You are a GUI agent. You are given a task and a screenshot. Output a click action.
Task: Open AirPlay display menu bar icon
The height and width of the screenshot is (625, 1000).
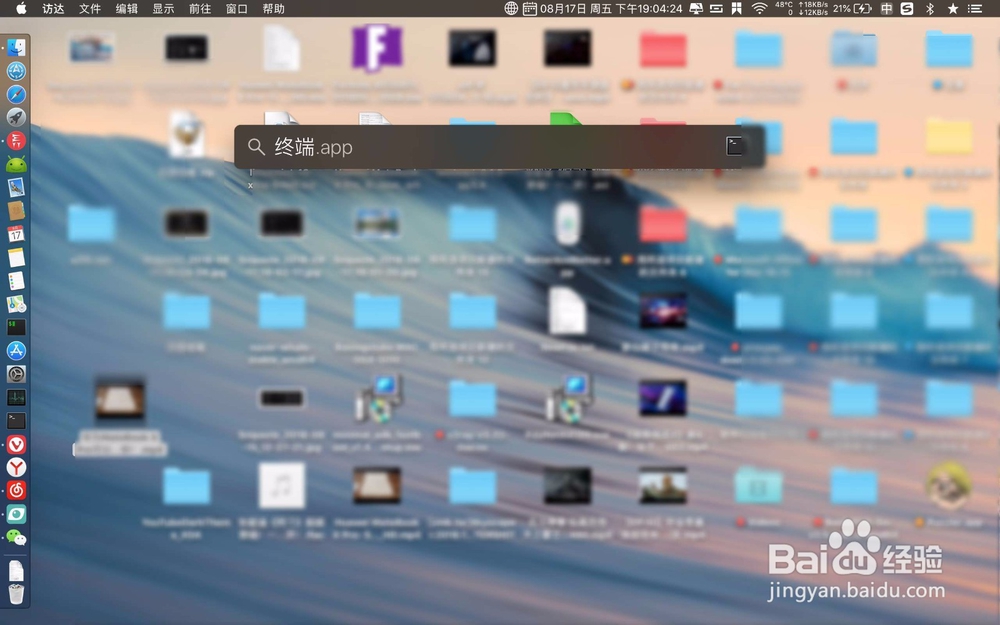pos(696,8)
